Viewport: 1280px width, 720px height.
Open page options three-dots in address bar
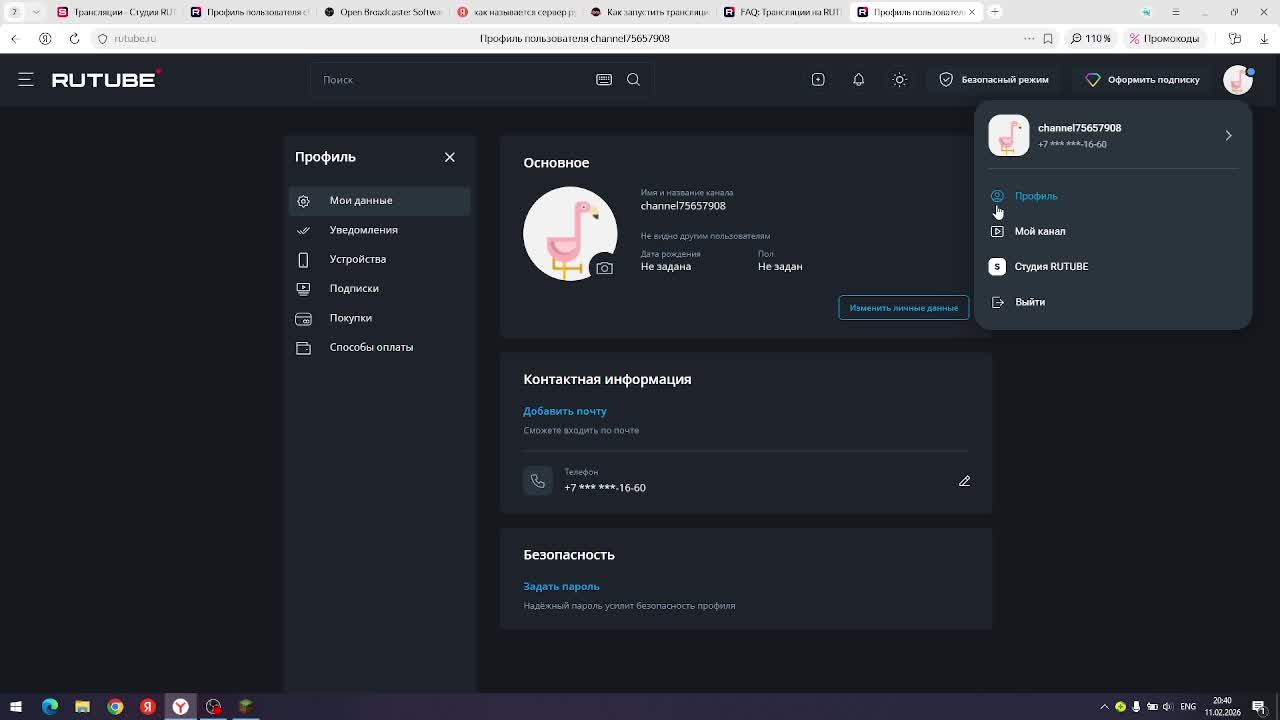1028,38
